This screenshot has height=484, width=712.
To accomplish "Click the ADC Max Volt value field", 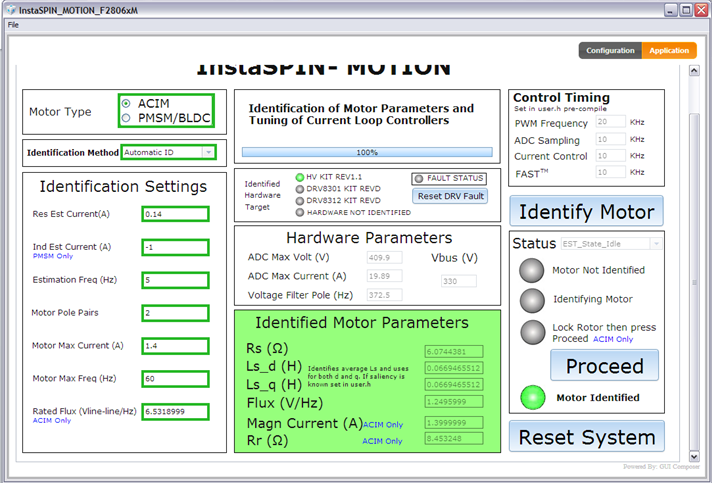I will [x=384, y=257].
